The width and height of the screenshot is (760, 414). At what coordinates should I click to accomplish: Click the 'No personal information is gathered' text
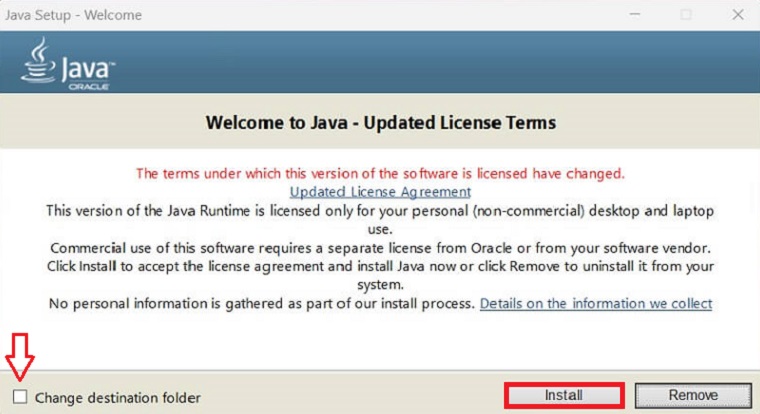point(262,303)
